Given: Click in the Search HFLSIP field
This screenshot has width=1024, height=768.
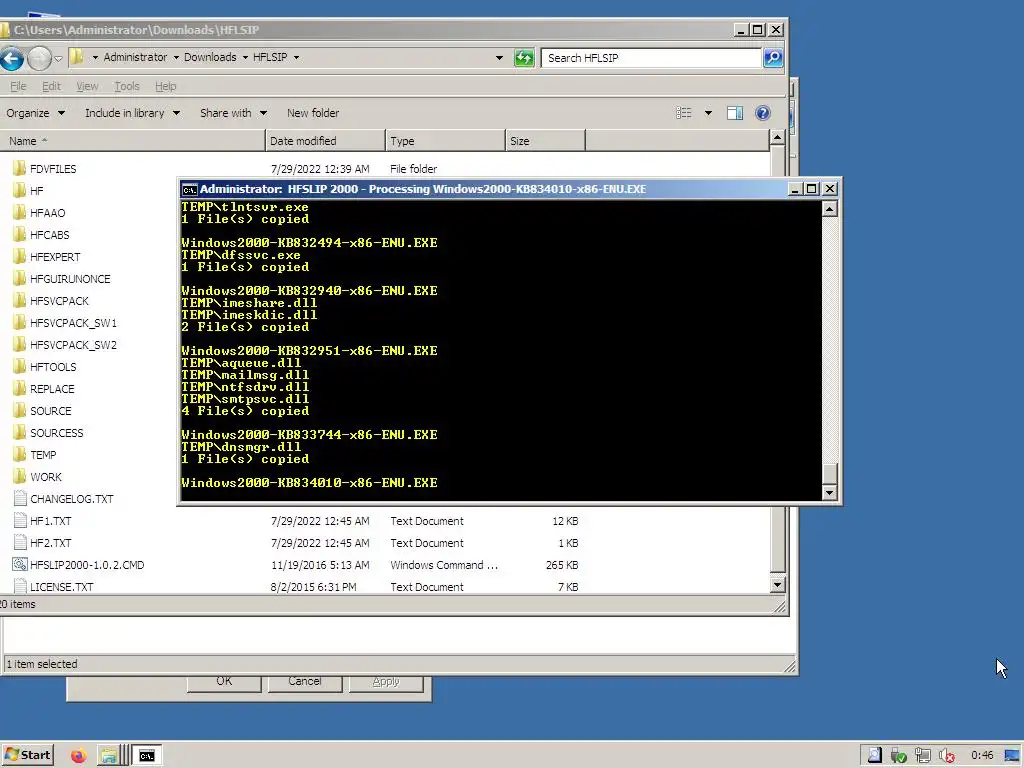Looking at the screenshot, I should point(651,57).
